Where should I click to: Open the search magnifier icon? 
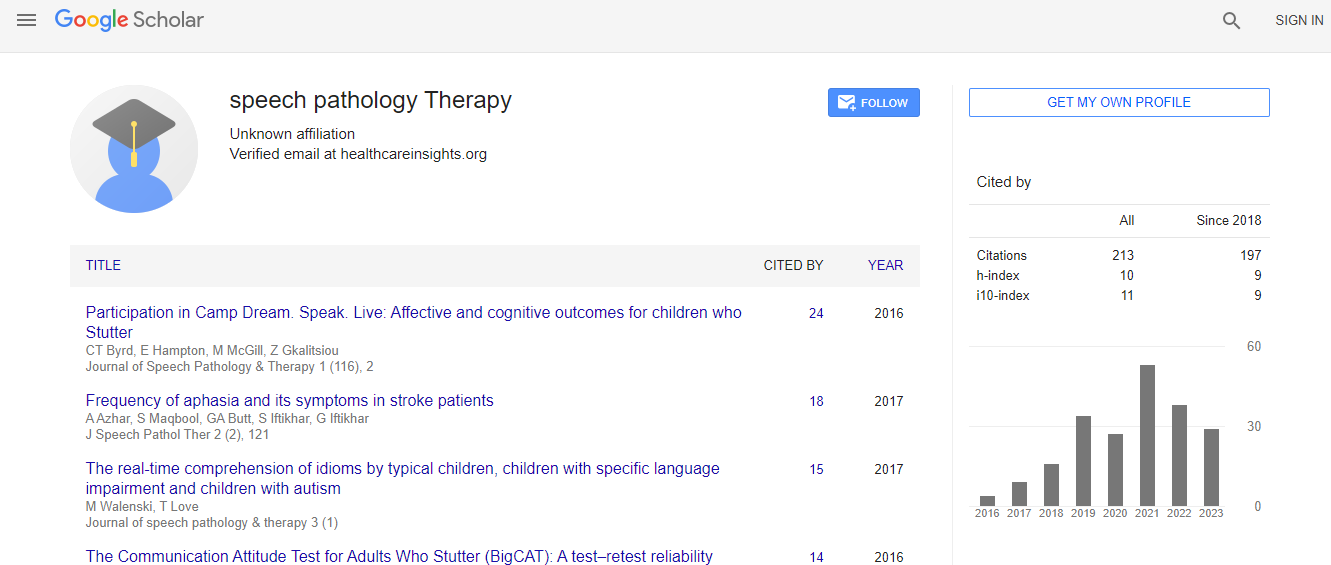pos(1231,21)
